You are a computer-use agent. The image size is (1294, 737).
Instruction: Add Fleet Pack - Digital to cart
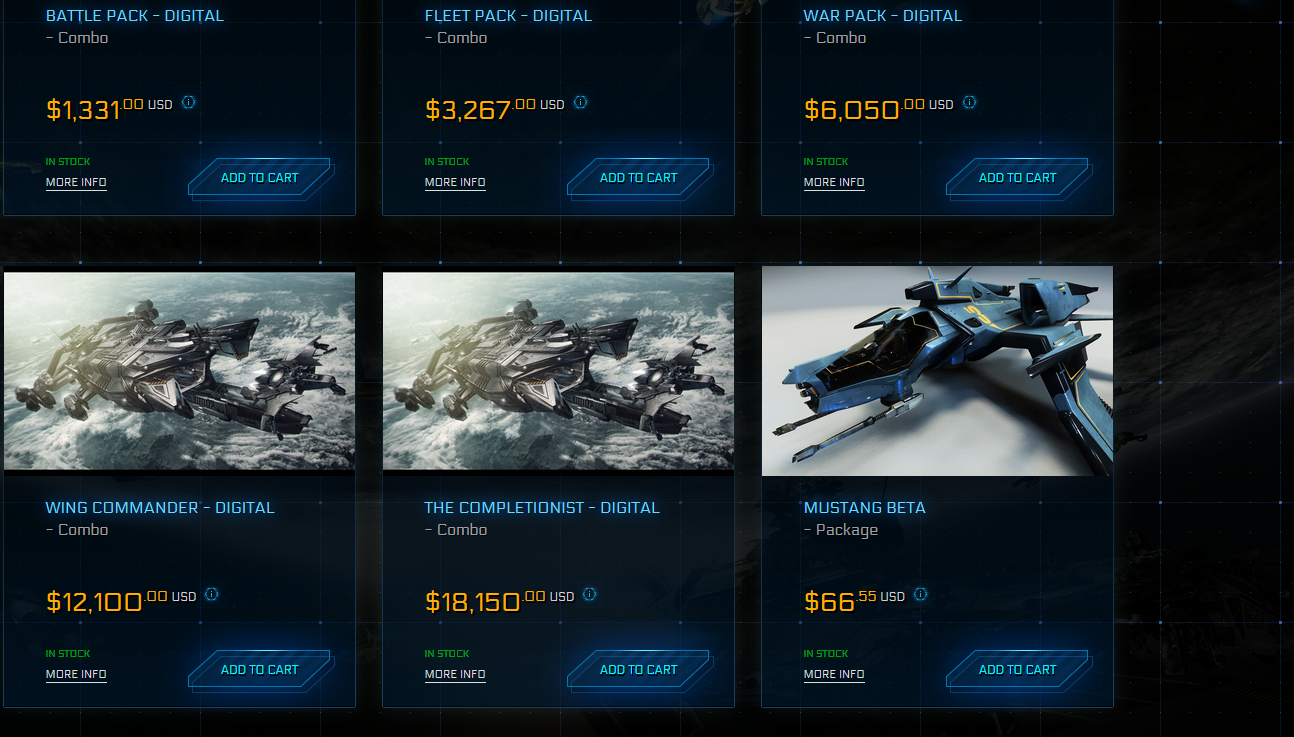[x=639, y=178]
